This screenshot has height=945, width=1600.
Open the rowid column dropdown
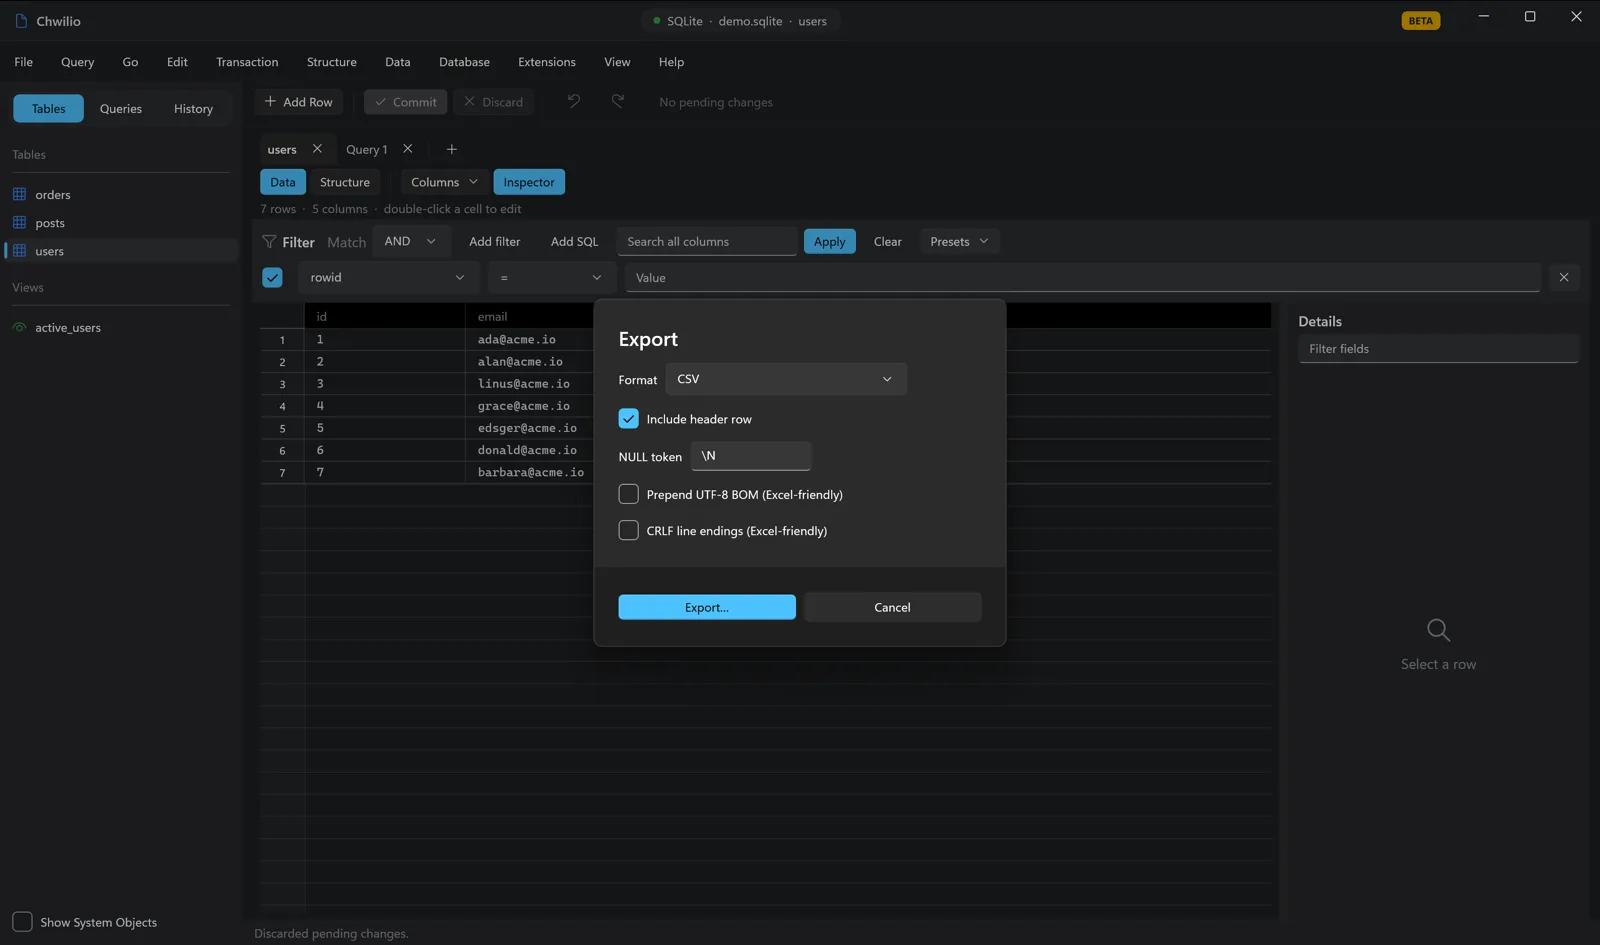(x=387, y=277)
